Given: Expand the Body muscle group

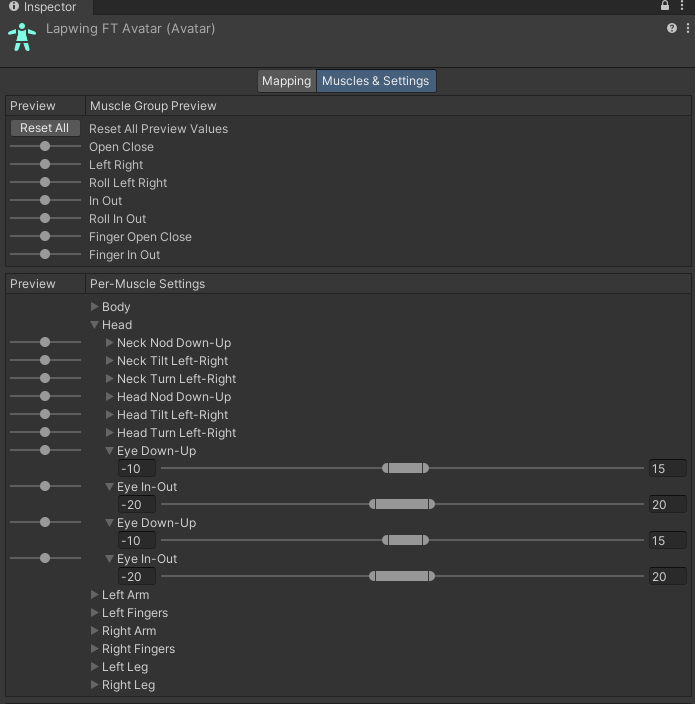Looking at the screenshot, I should [95, 307].
